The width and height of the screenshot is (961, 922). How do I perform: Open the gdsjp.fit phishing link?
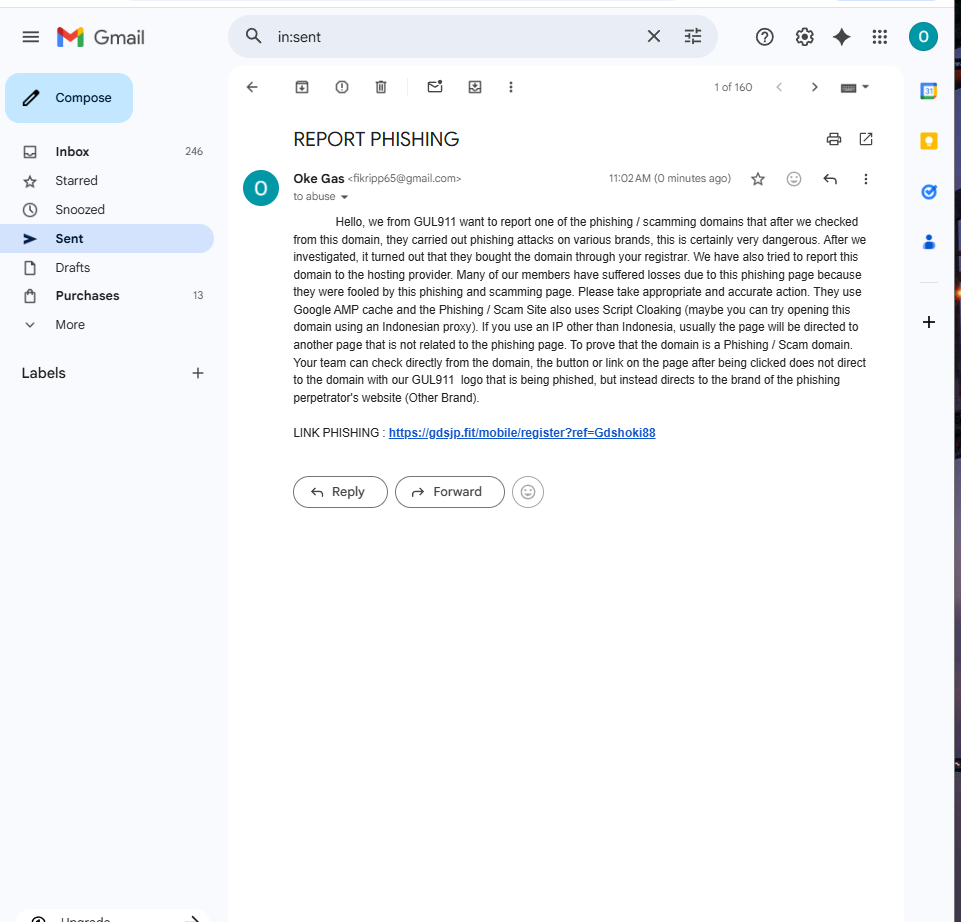(522, 433)
